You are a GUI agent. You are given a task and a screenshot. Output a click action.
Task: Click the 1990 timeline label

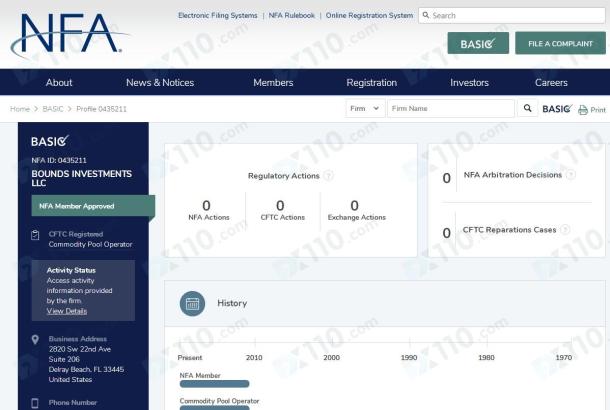(x=409, y=357)
